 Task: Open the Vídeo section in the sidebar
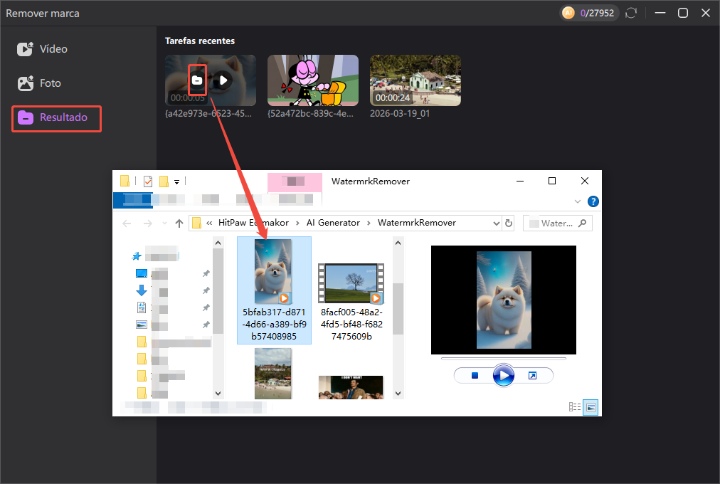point(42,49)
